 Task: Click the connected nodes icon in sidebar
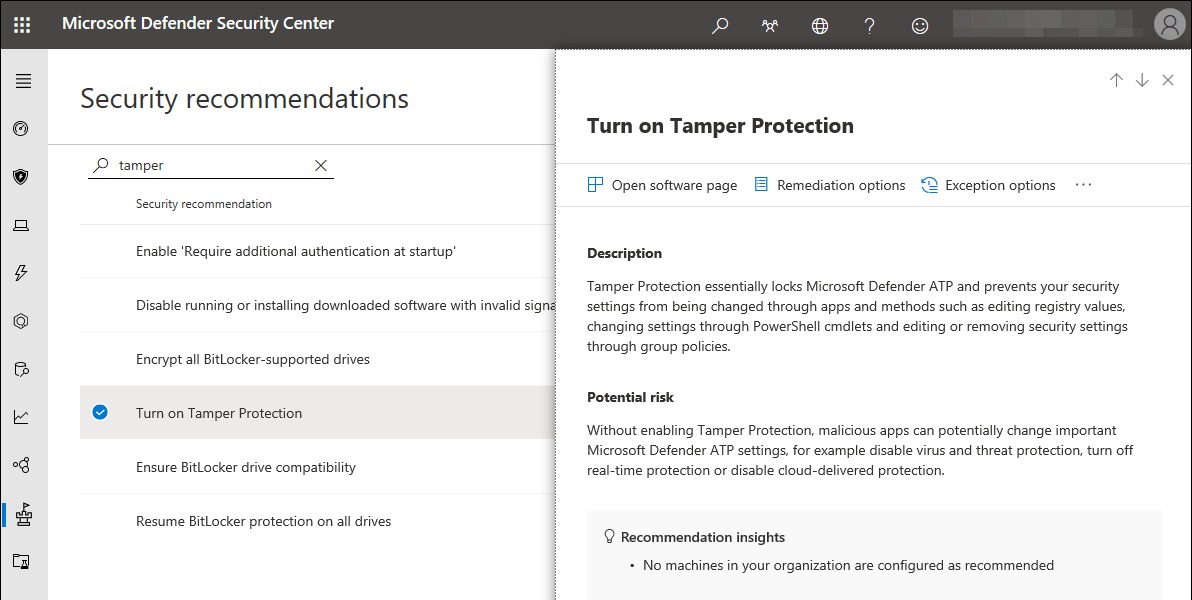click(x=21, y=465)
